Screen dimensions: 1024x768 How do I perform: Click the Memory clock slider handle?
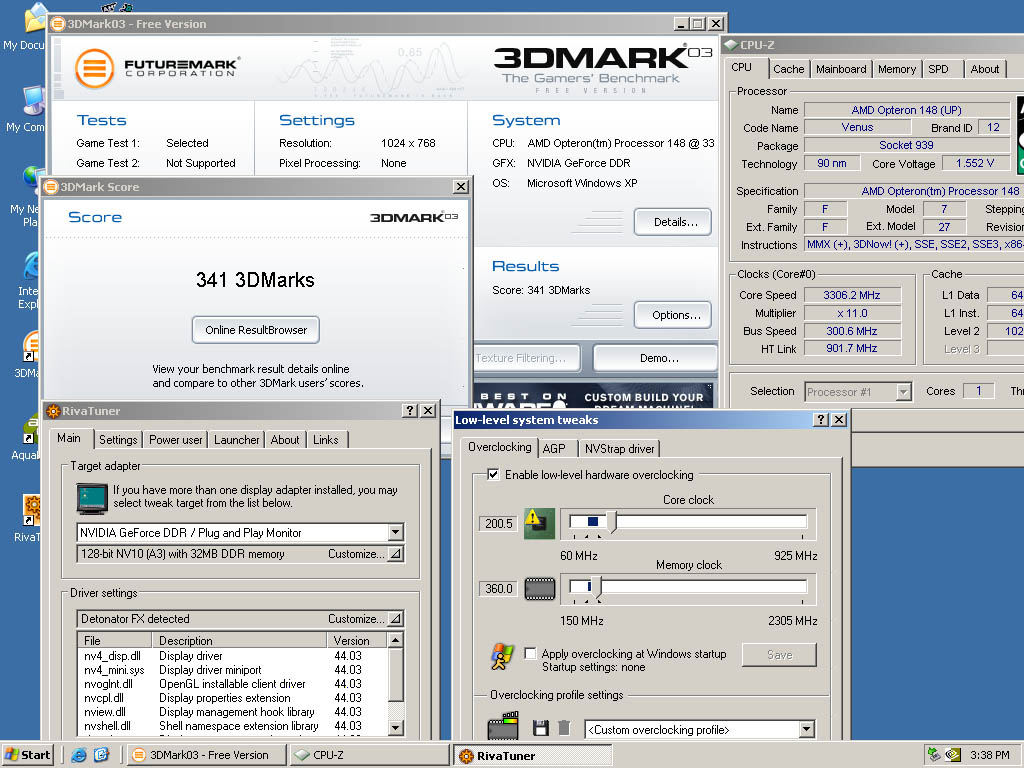pos(596,588)
